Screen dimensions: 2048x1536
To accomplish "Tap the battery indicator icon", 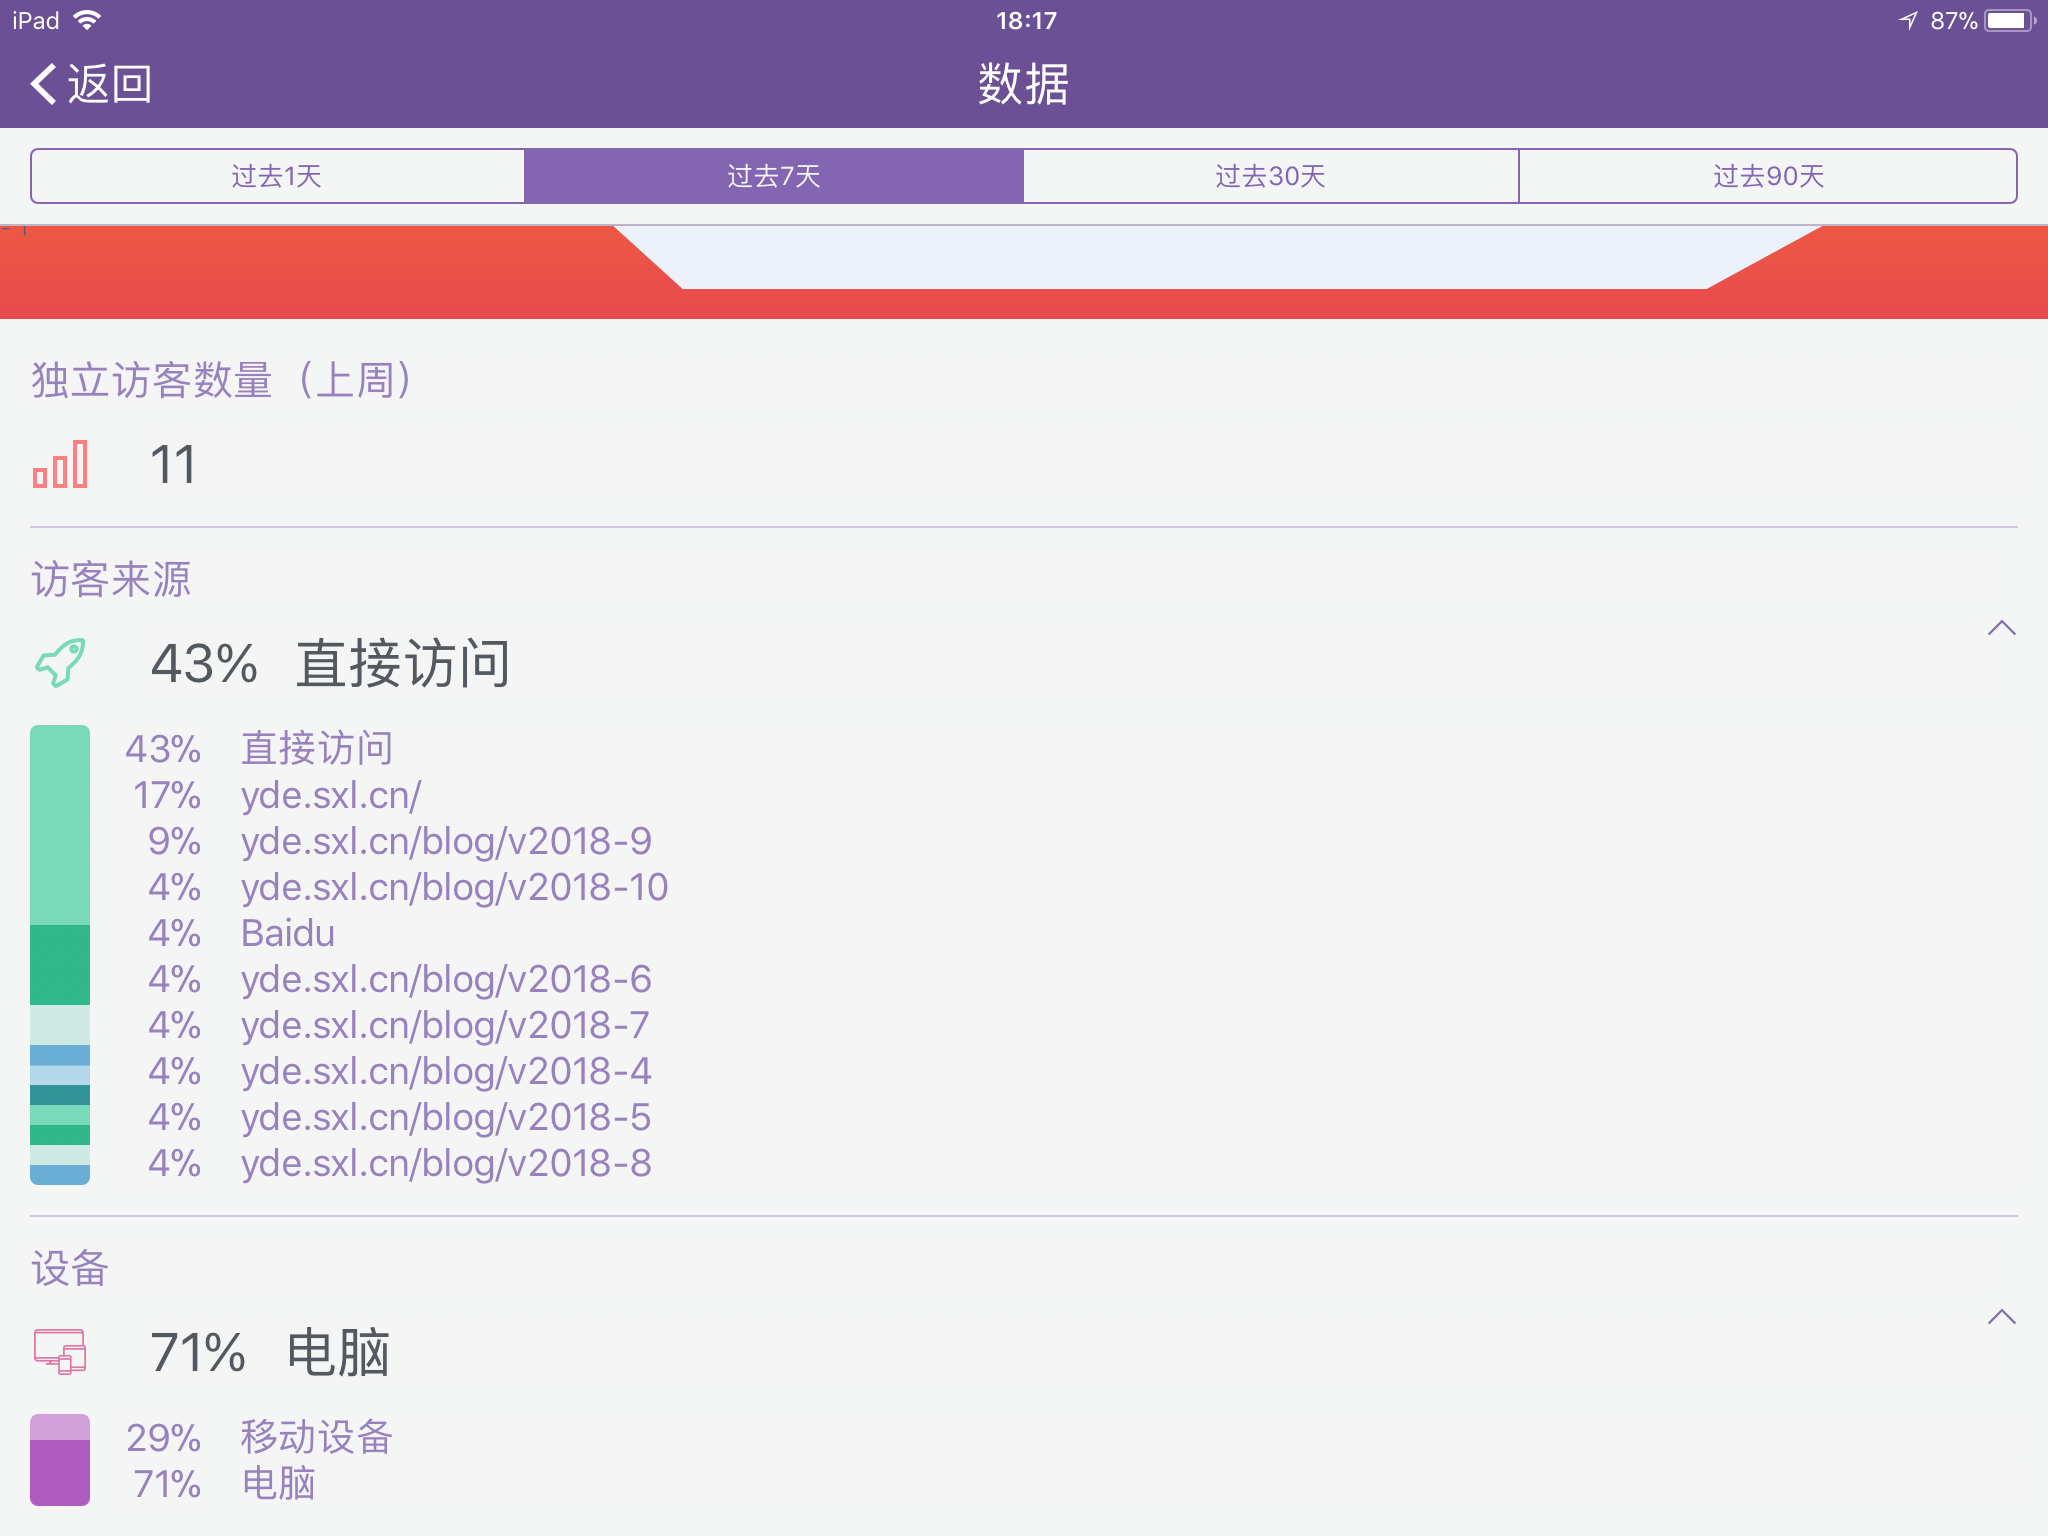I will [2008, 20].
